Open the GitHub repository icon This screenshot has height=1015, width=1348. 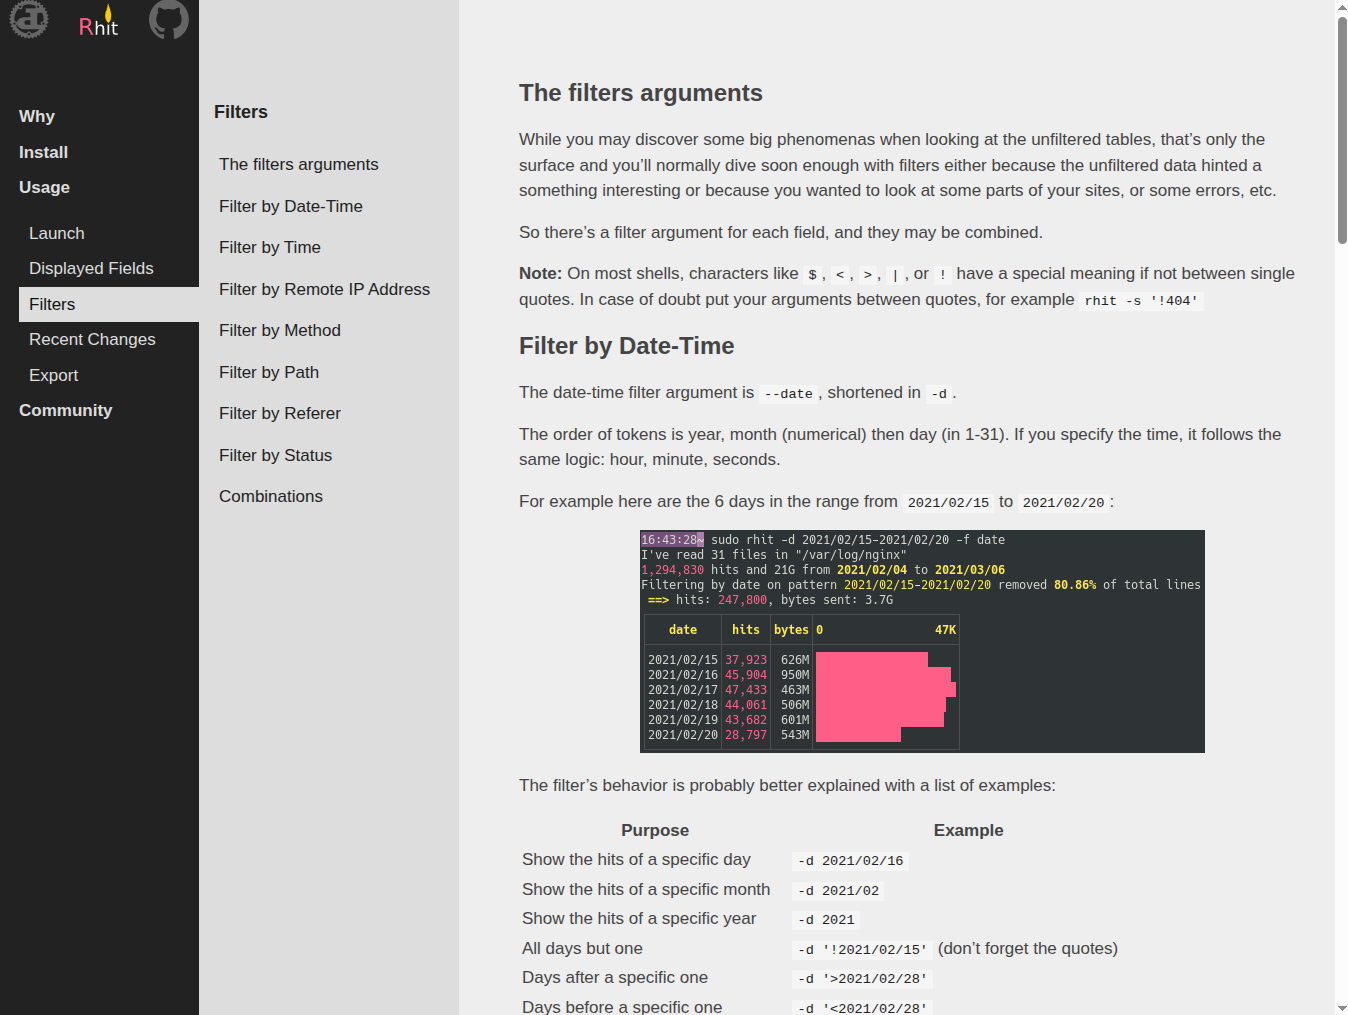click(x=168, y=19)
